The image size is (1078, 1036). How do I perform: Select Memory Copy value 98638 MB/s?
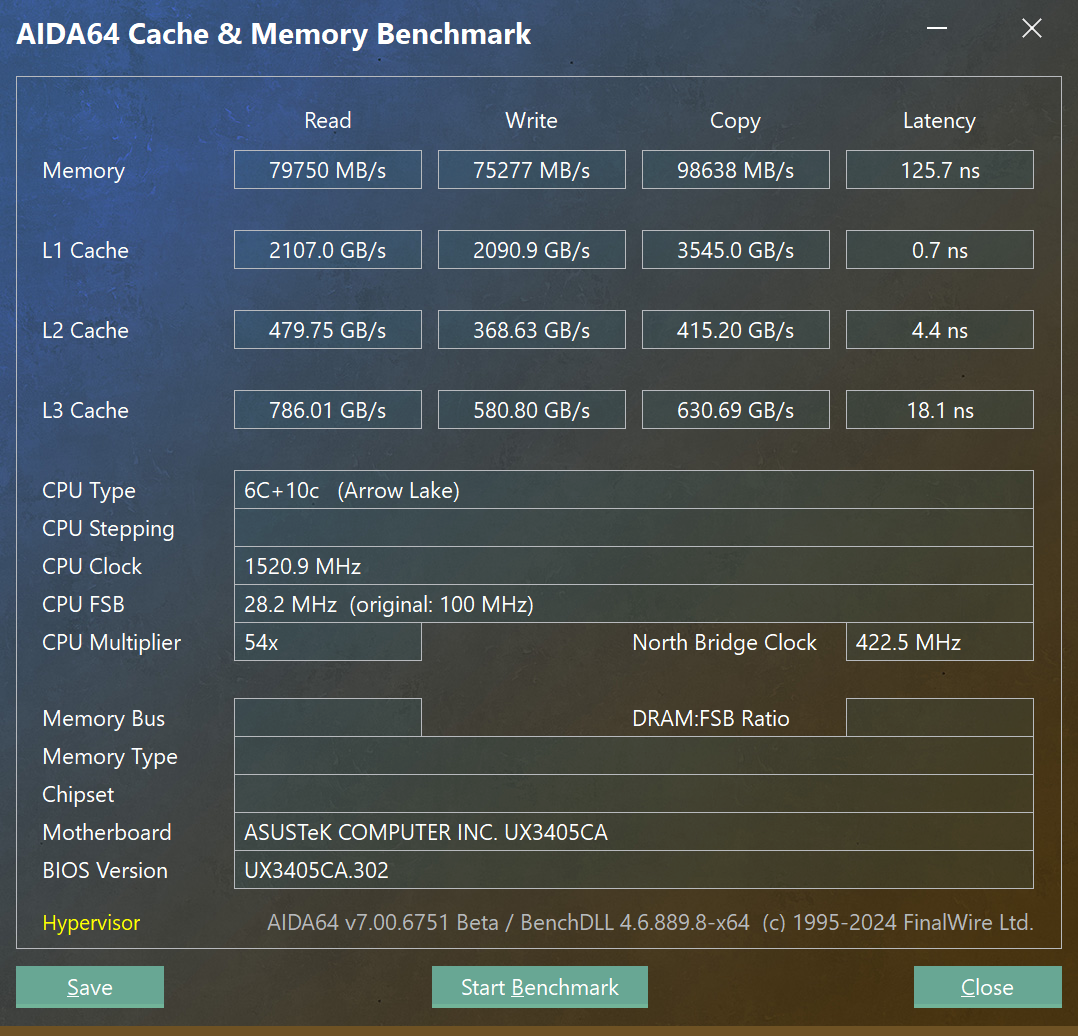click(736, 170)
